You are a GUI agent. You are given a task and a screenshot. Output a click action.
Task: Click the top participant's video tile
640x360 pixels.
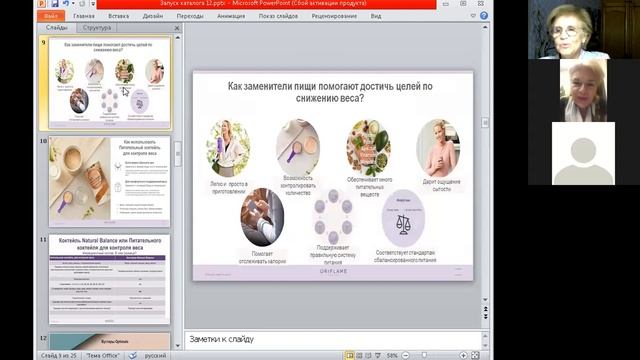[x=584, y=29]
